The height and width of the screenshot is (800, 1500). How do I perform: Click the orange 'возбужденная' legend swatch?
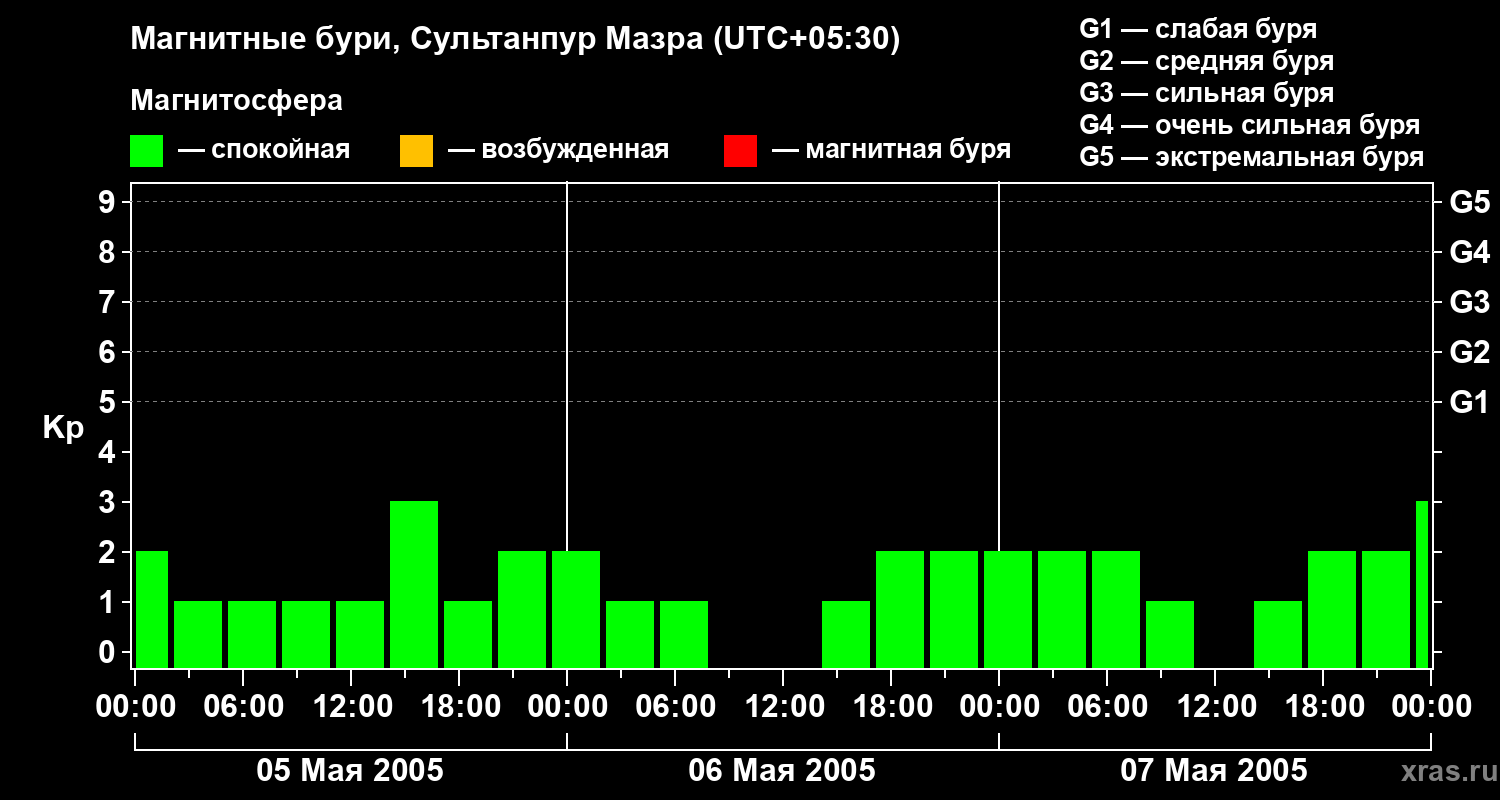(x=416, y=151)
